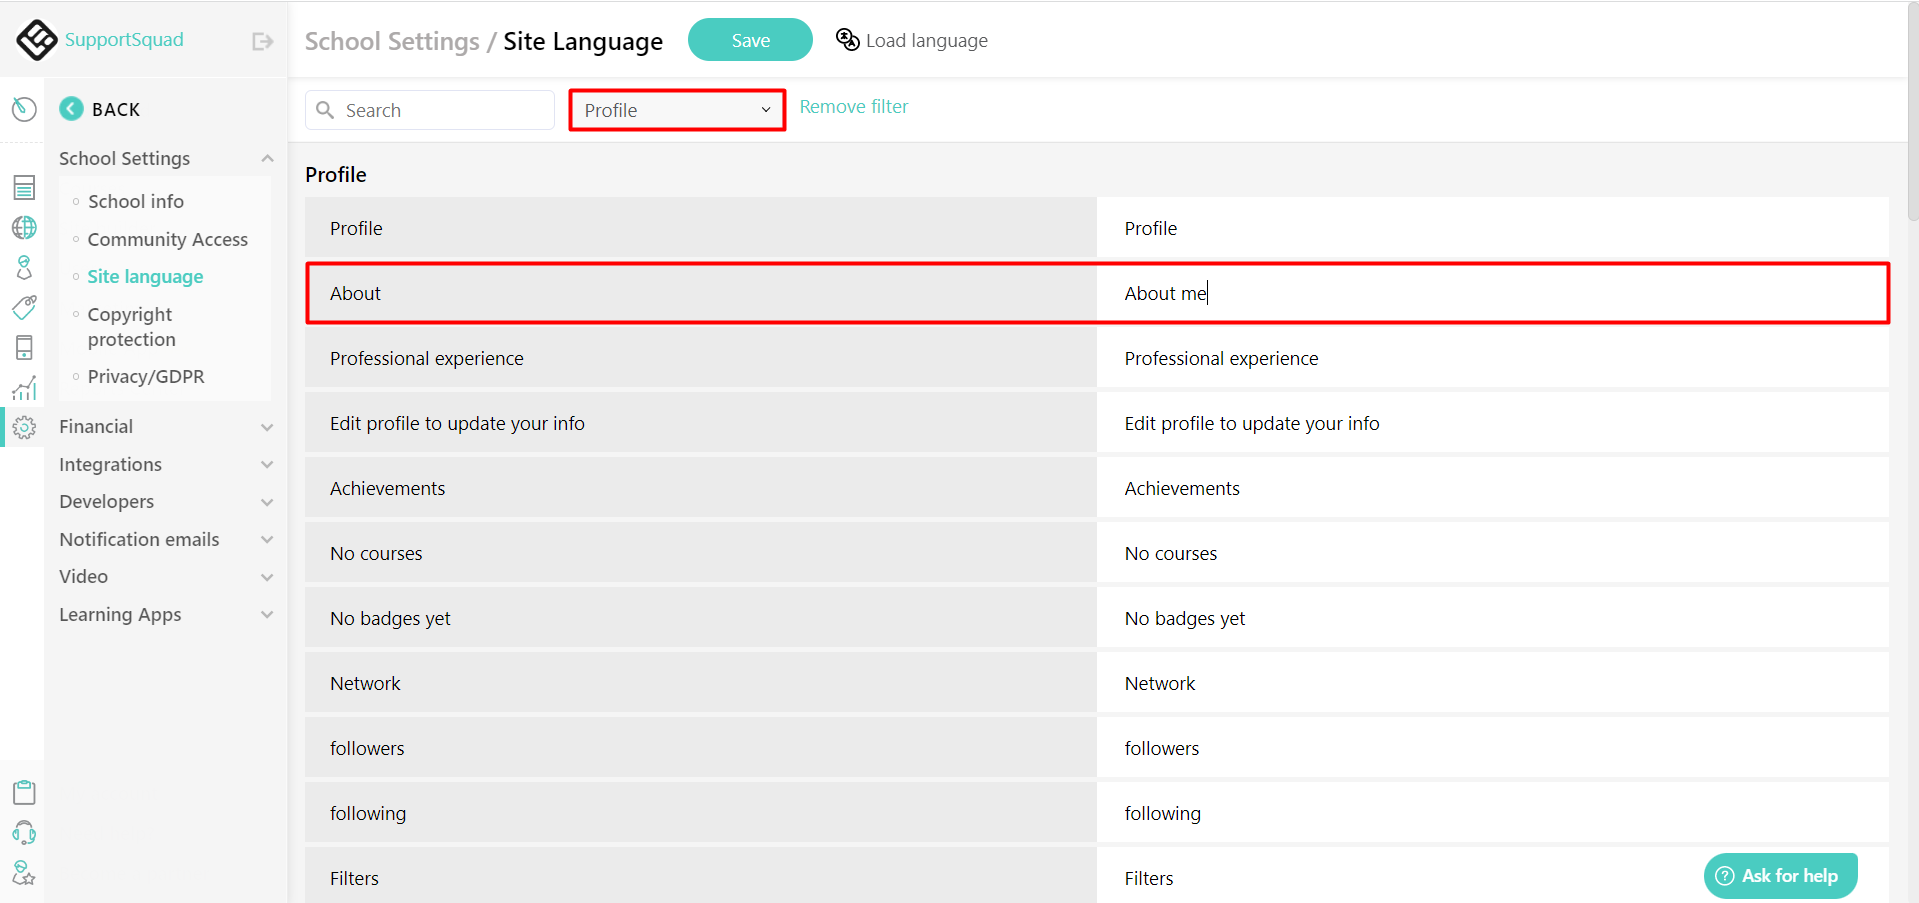Open the Privacy/GDPR settings page
Viewport: 1919px width, 903px height.
coord(146,376)
